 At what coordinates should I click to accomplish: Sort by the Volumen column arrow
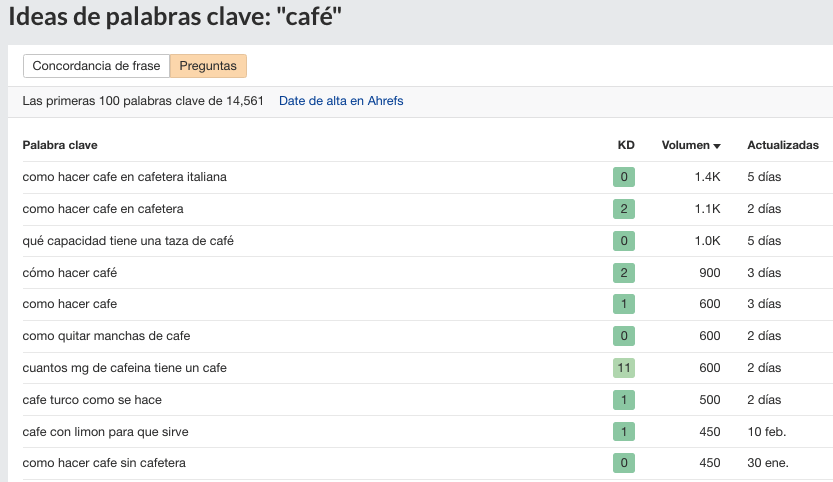pos(717,146)
